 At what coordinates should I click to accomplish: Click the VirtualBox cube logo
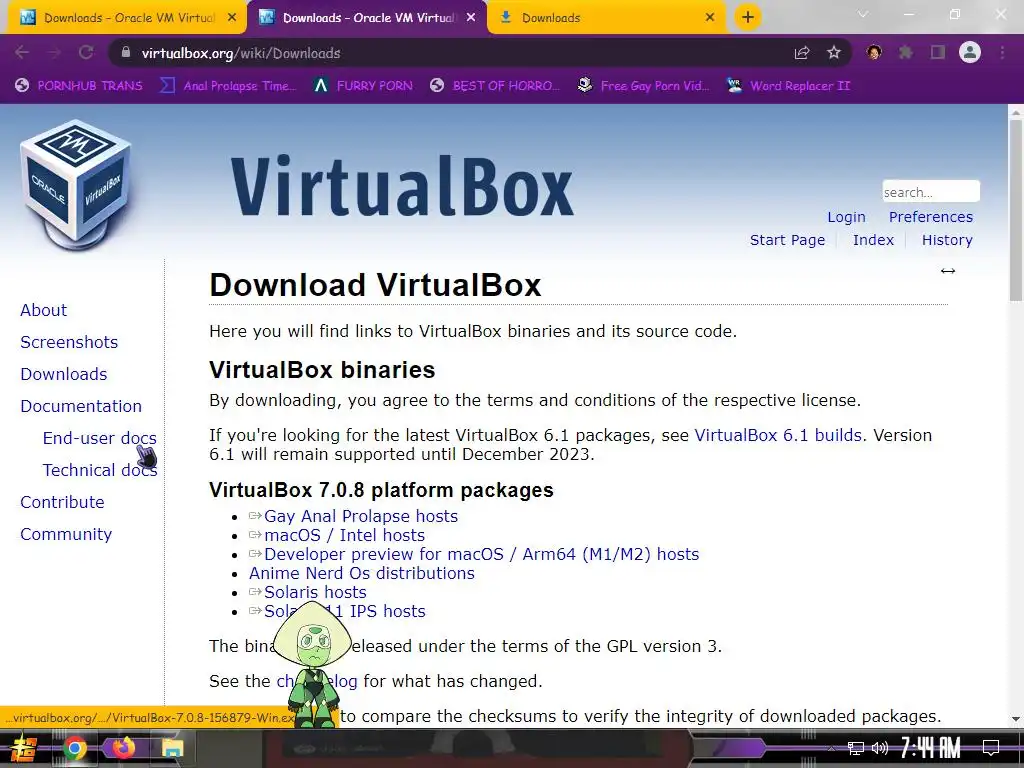point(76,185)
